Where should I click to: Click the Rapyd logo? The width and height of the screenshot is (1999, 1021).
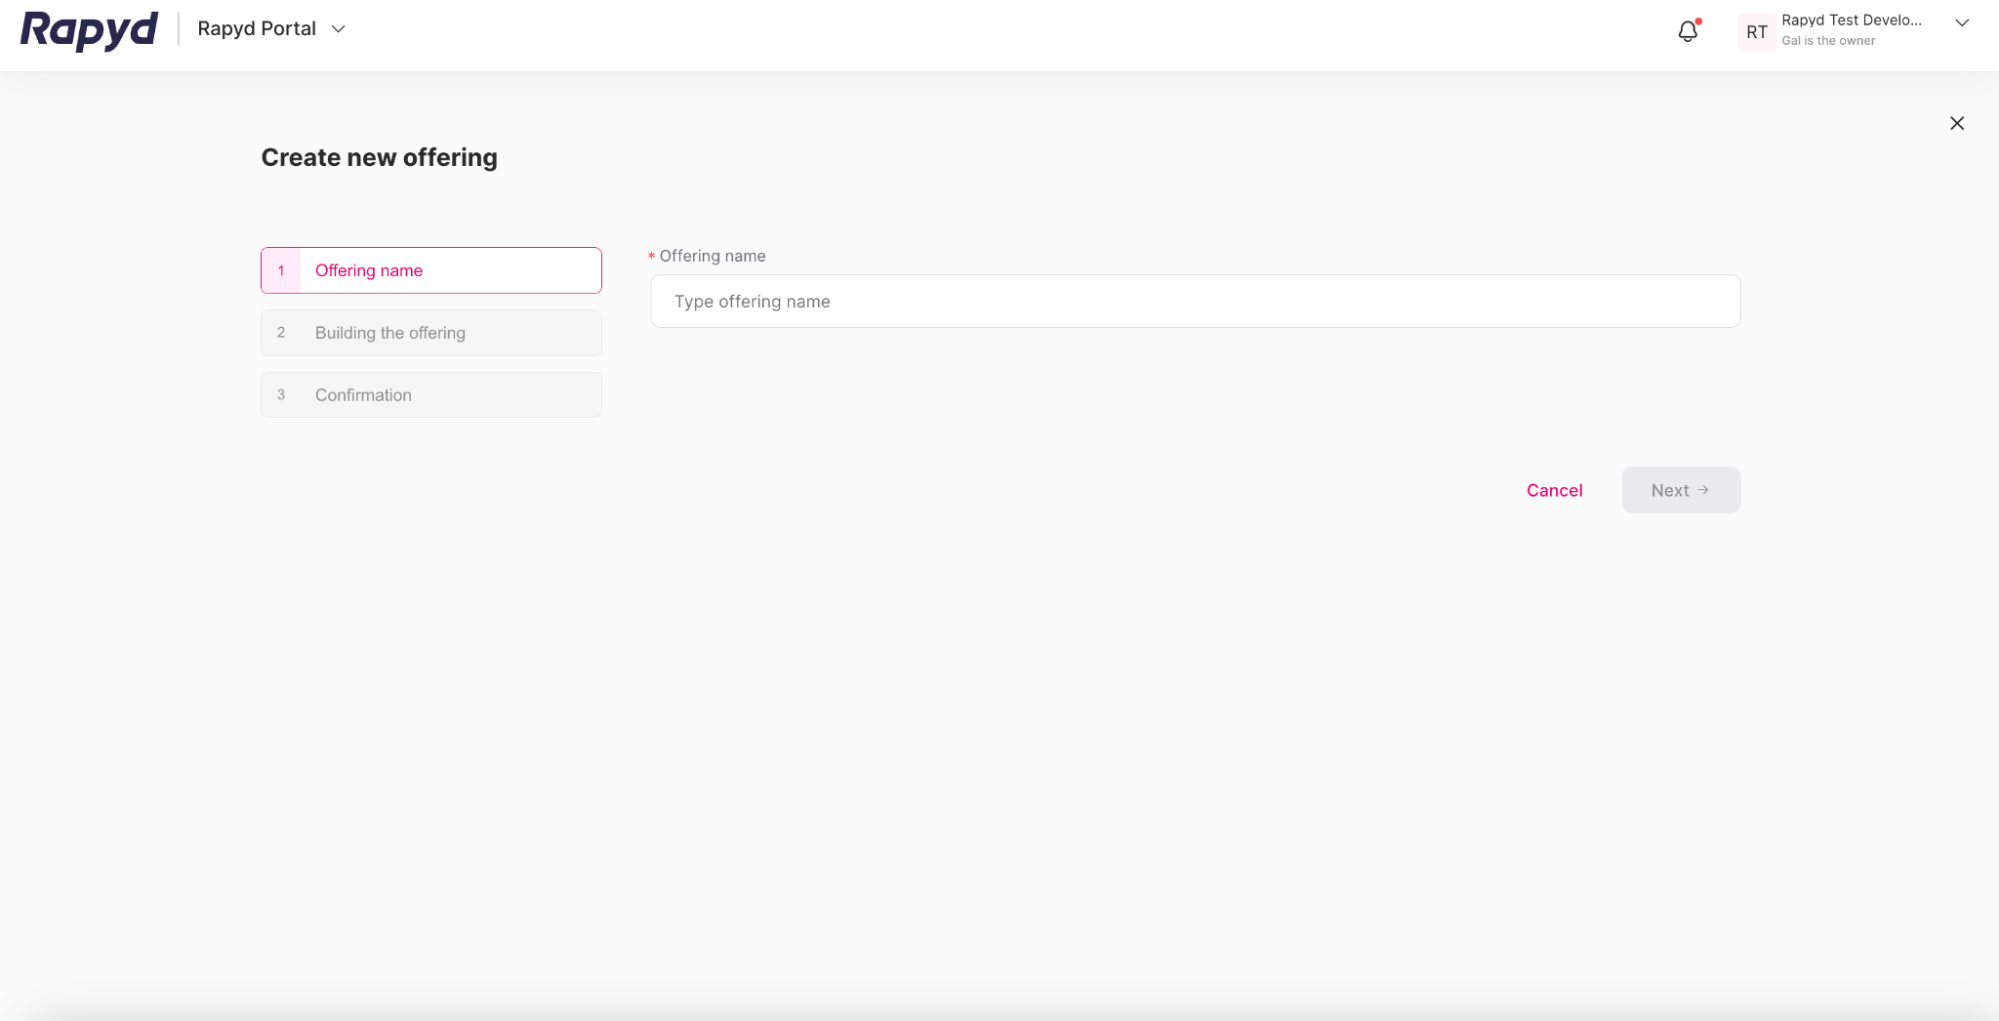coord(88,30)
